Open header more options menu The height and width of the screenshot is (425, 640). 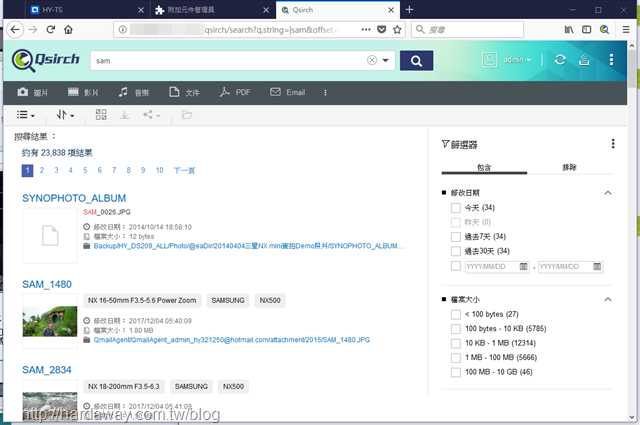(611, 60)
